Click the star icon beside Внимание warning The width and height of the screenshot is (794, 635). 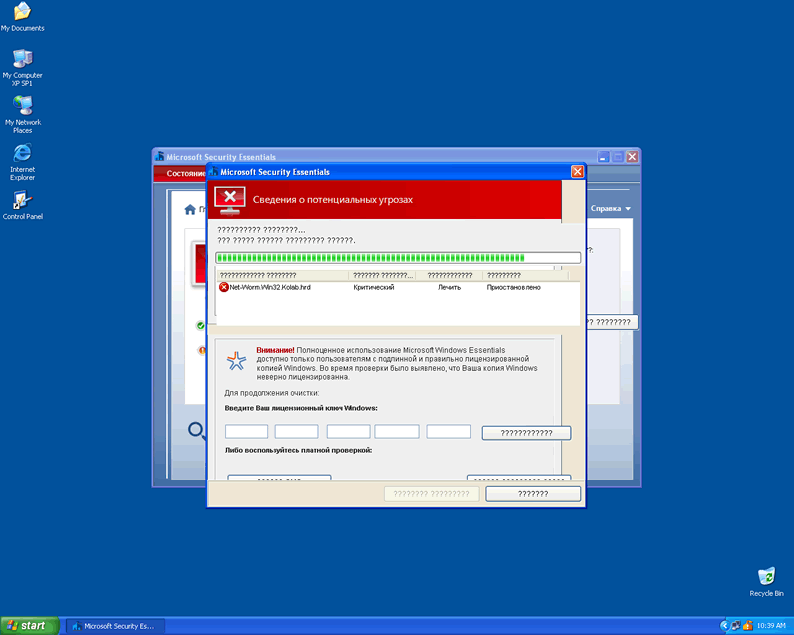[236, 360]
